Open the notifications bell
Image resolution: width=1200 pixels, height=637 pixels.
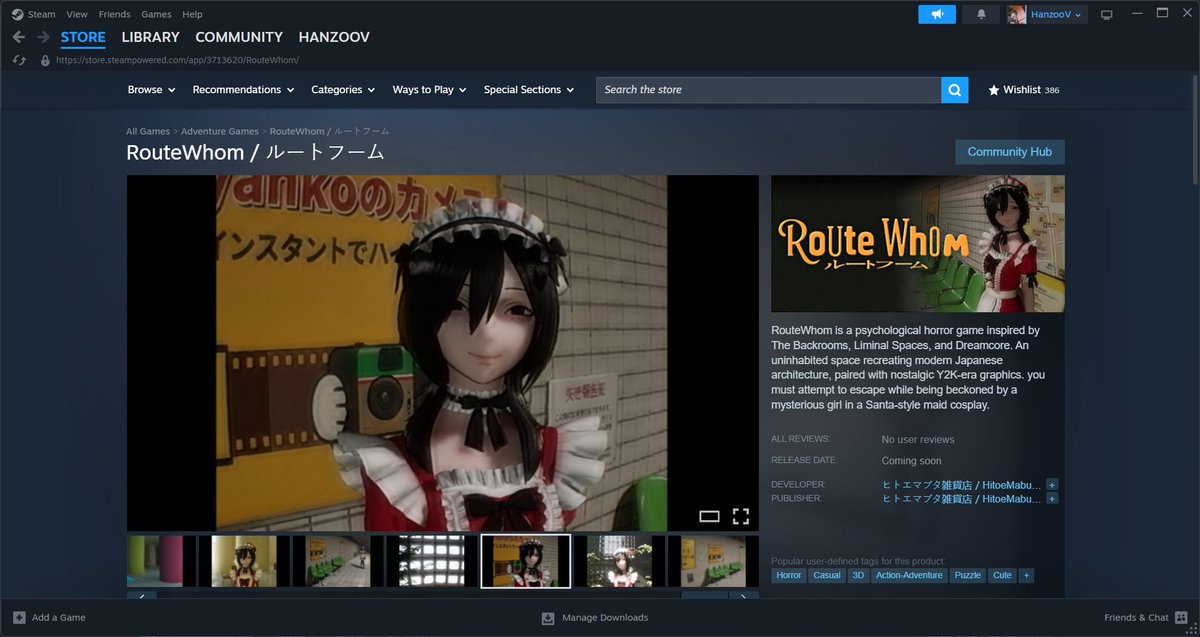pyautogui.click(x=981, y=14)
